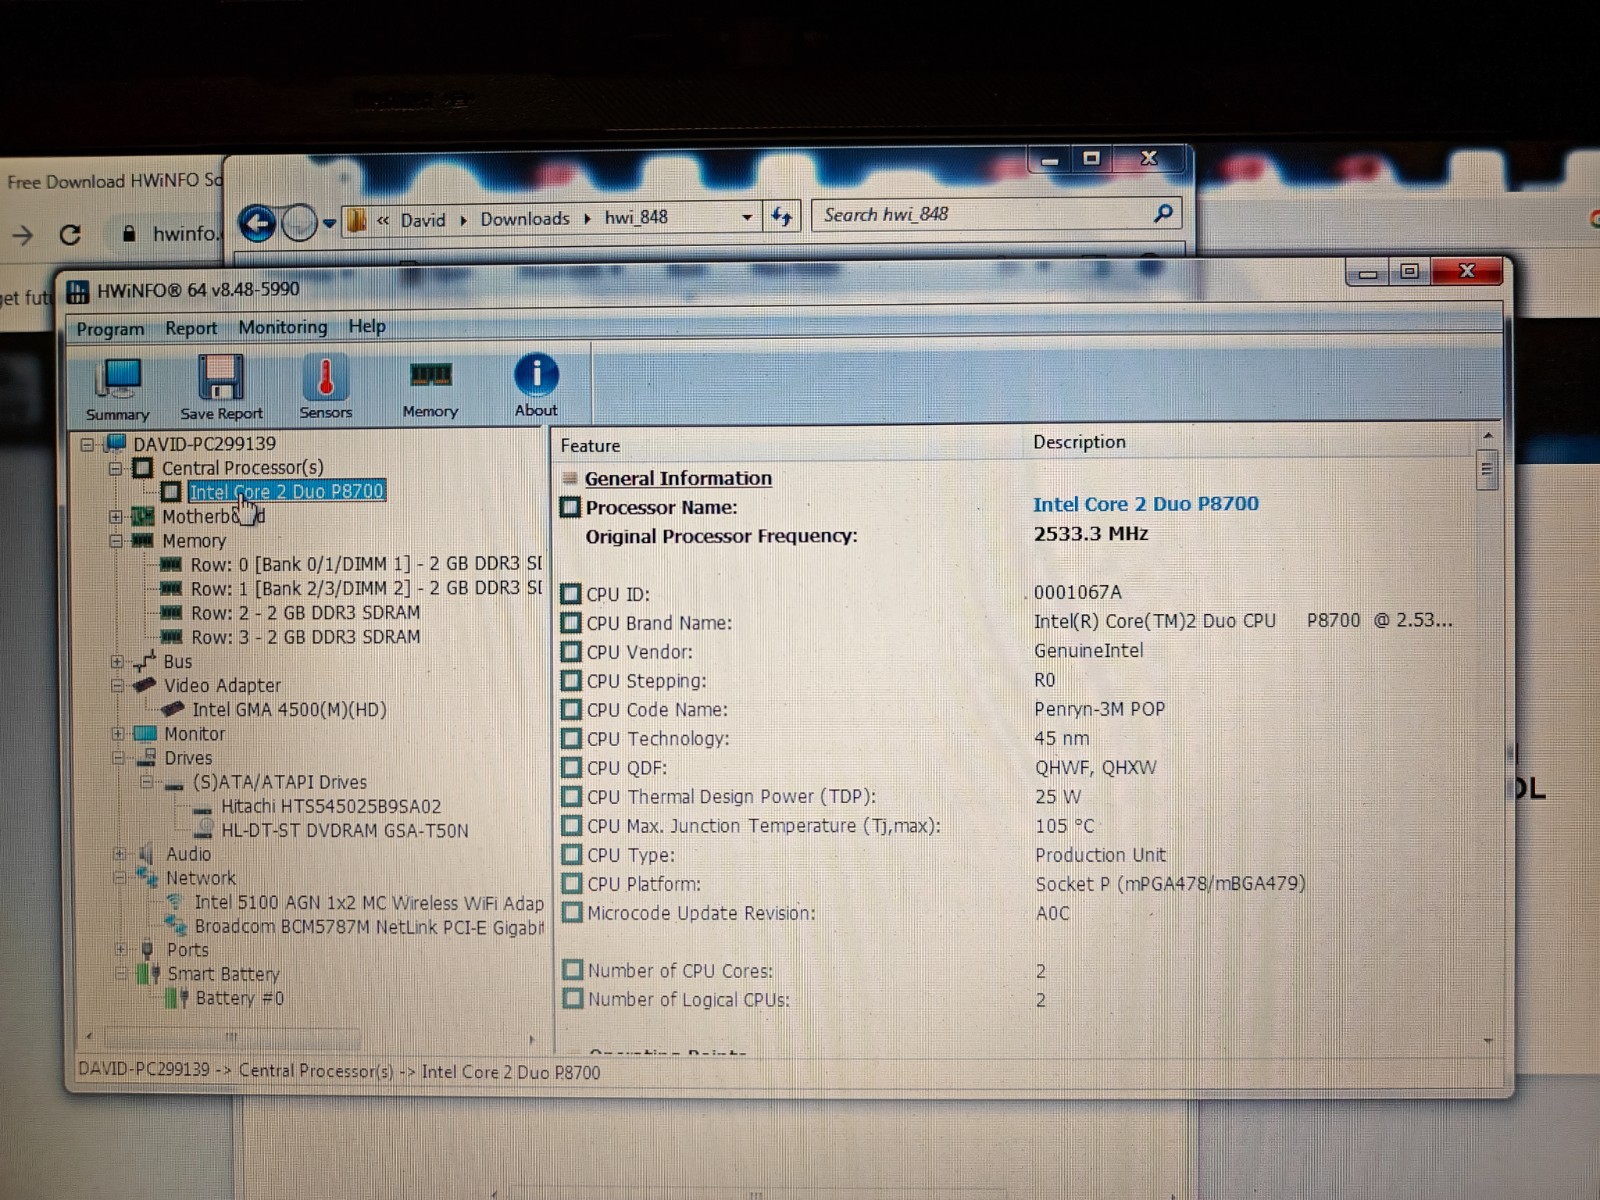This screenshot has width=1600, height=1200.
Task: Click the Search hwi_848 field
Action: 996,214
